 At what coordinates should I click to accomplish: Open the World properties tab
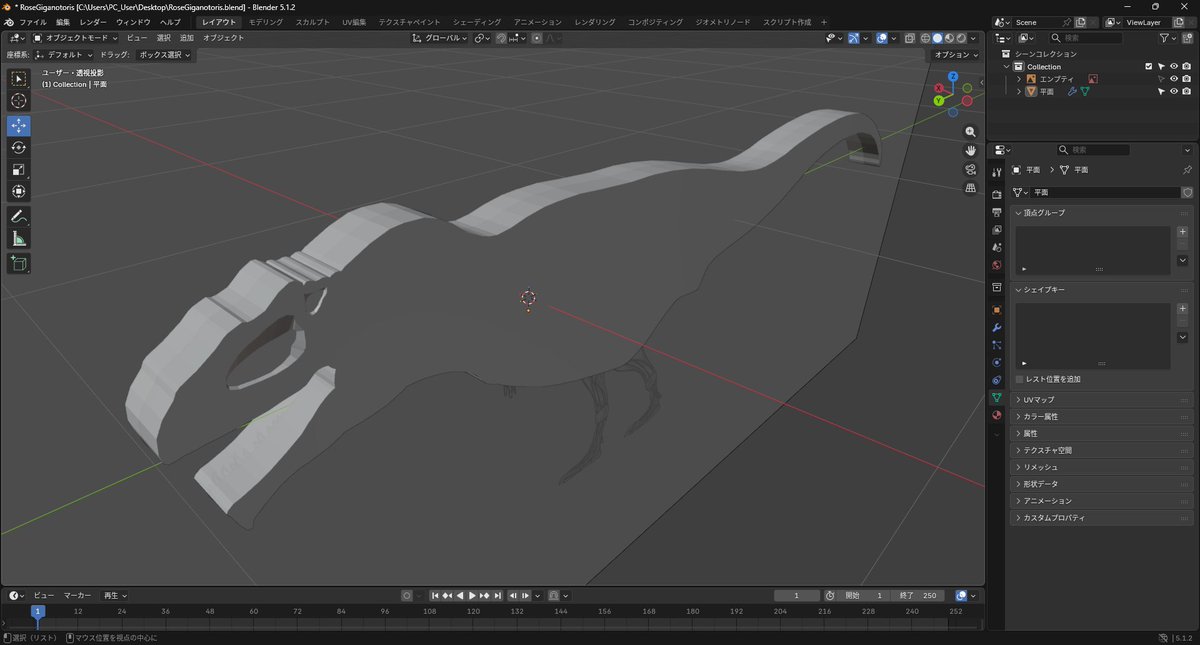tap(996, 265)
